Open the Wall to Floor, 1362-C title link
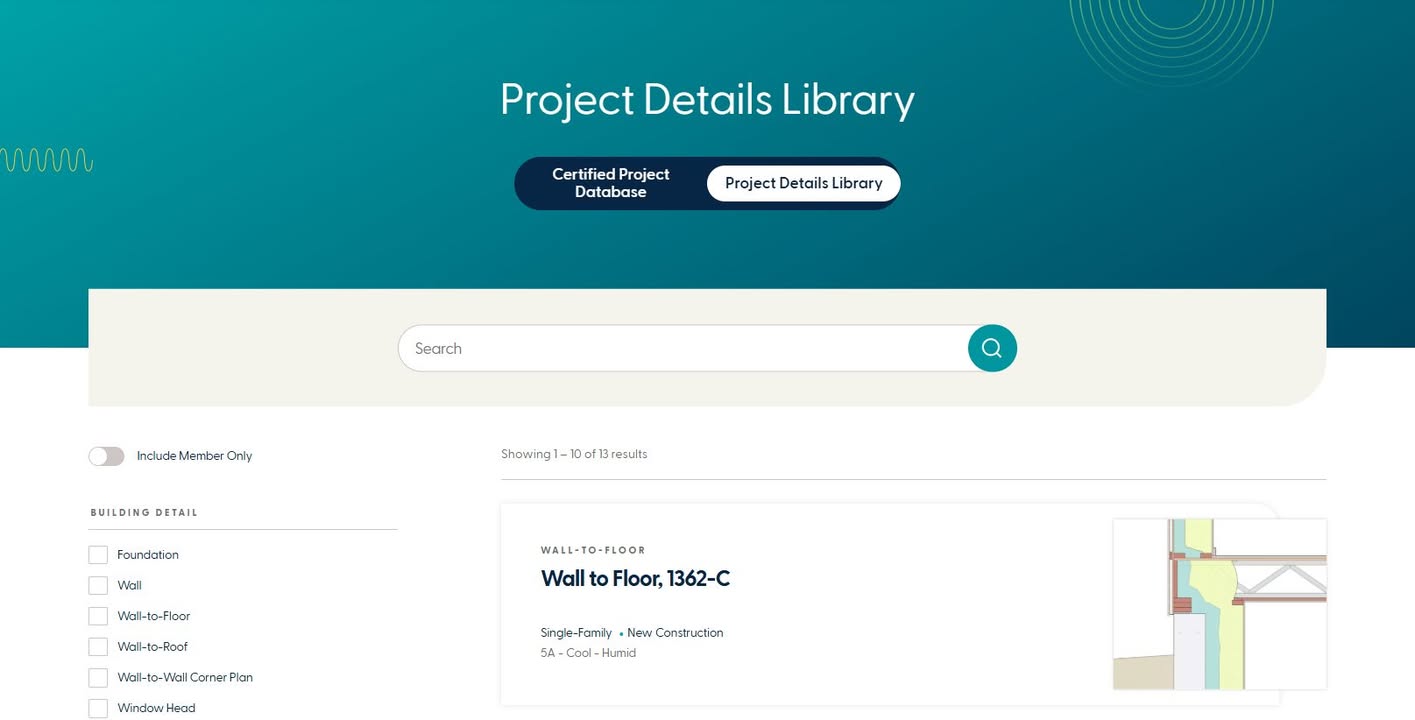Viewport: 1415px width, 720px height. pos(635,578)
